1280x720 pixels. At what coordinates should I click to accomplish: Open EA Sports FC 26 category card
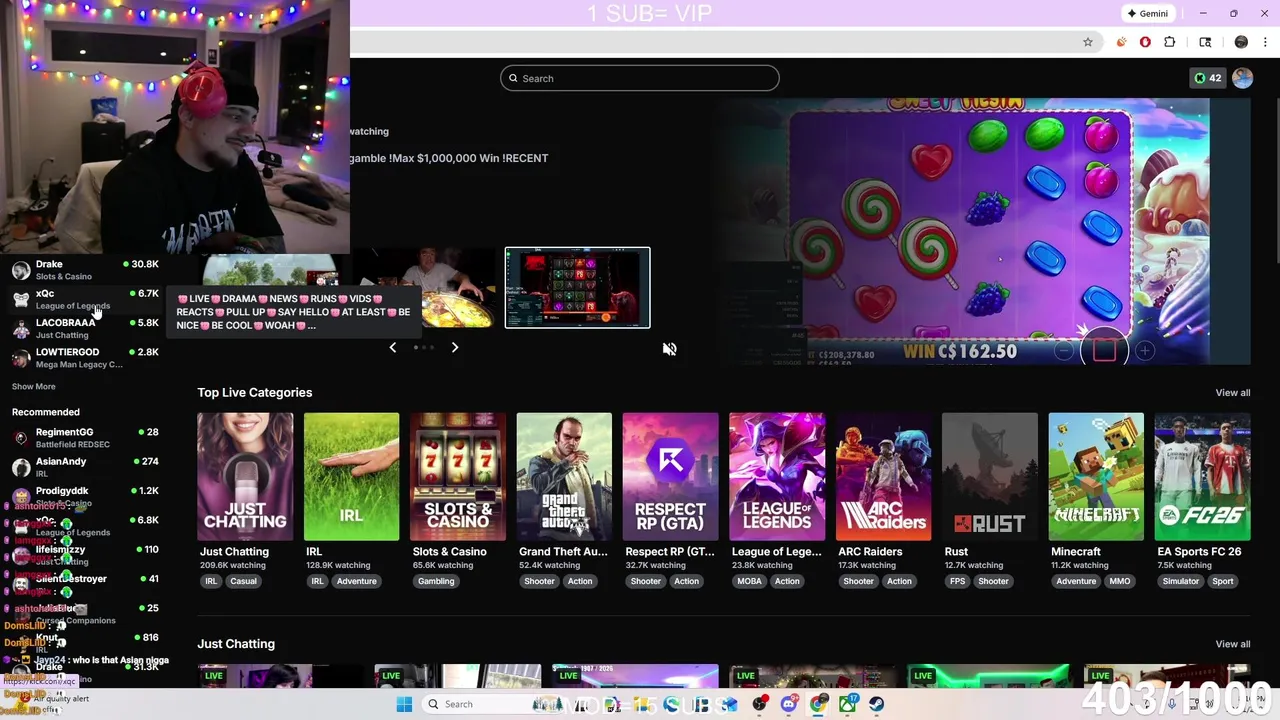tap(1202, 477)
